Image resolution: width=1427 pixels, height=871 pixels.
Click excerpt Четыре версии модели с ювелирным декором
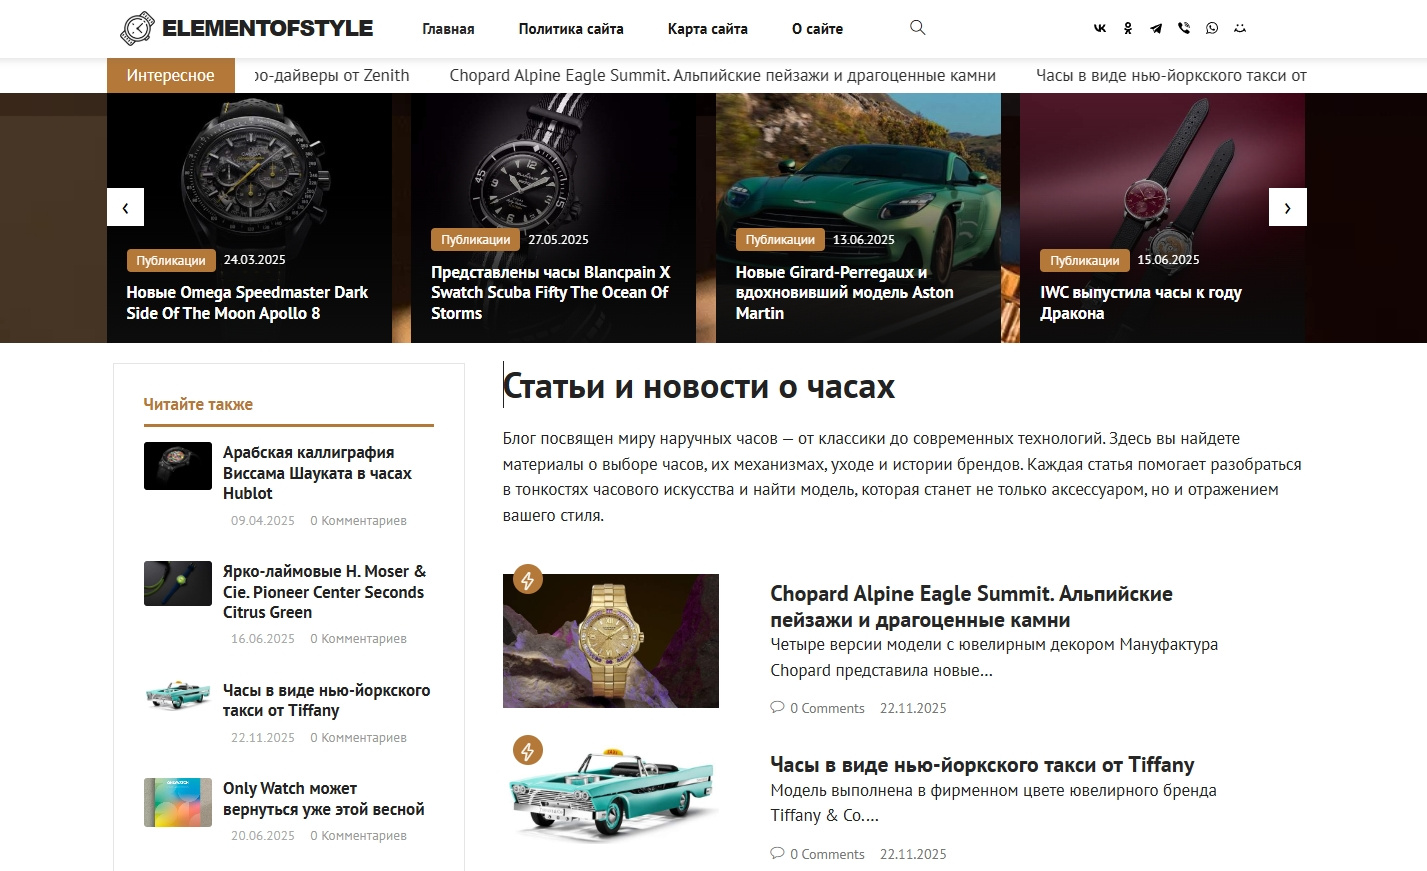994,657
